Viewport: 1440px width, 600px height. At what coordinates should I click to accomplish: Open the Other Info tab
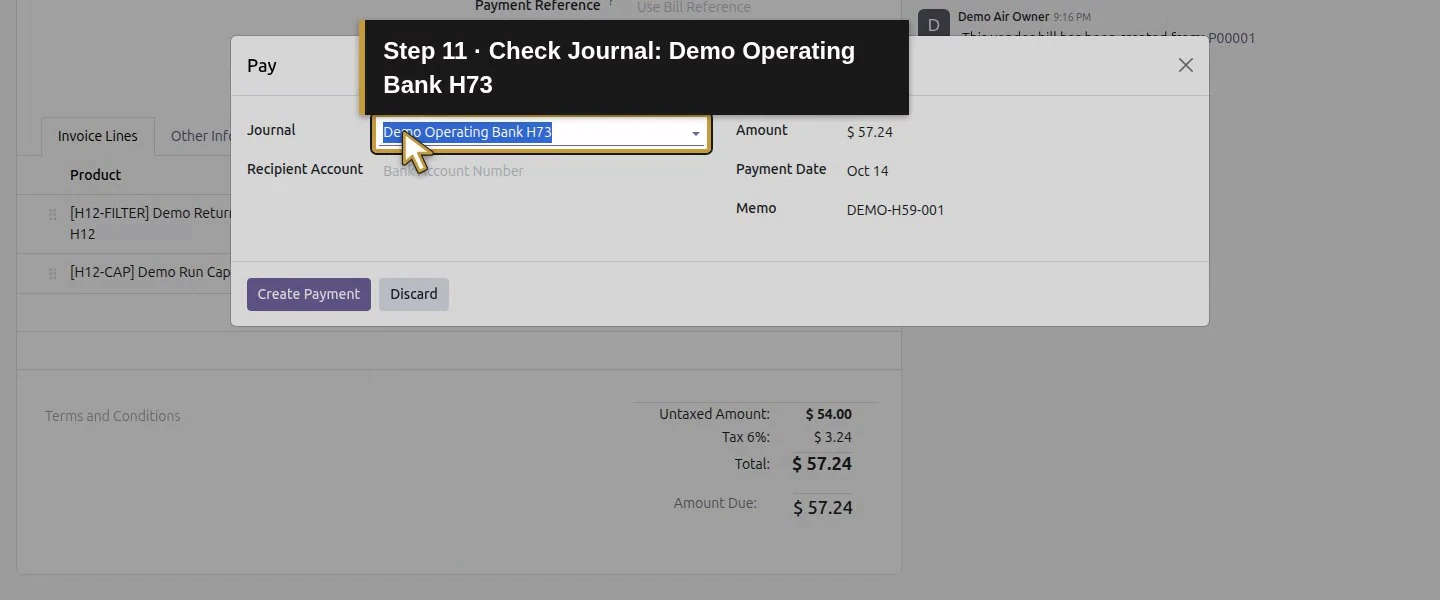coord(200,136)
